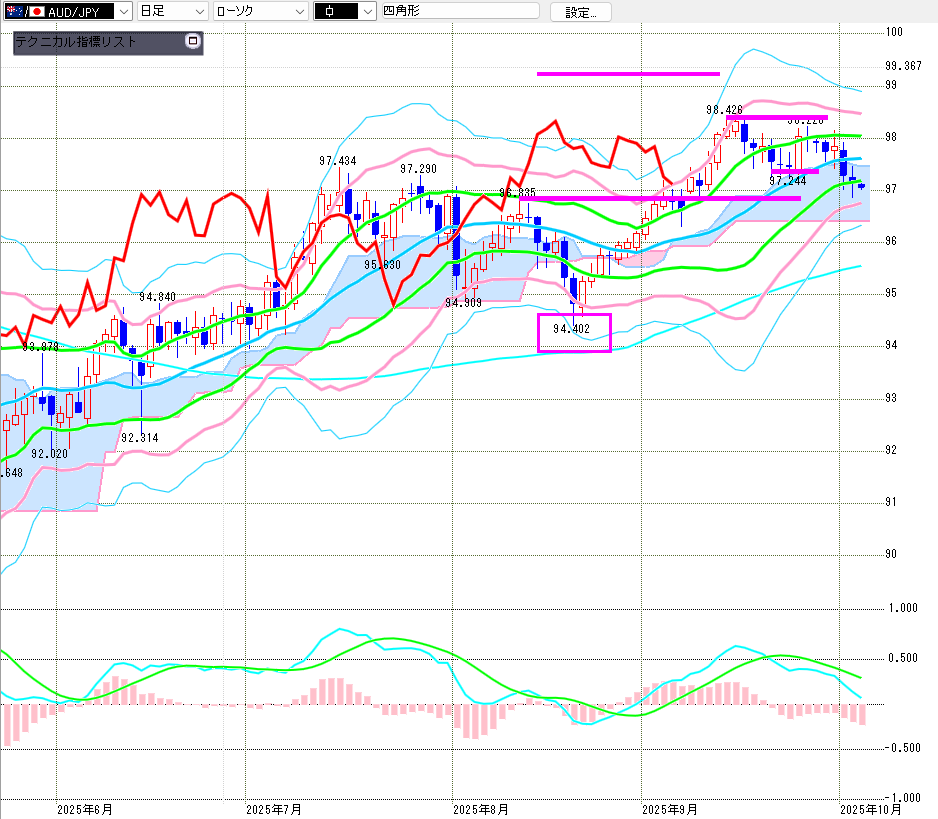This screenshot has height=819, width=938.
Task: Select the short magenta line under 98.426
Action: click(776, 118)
